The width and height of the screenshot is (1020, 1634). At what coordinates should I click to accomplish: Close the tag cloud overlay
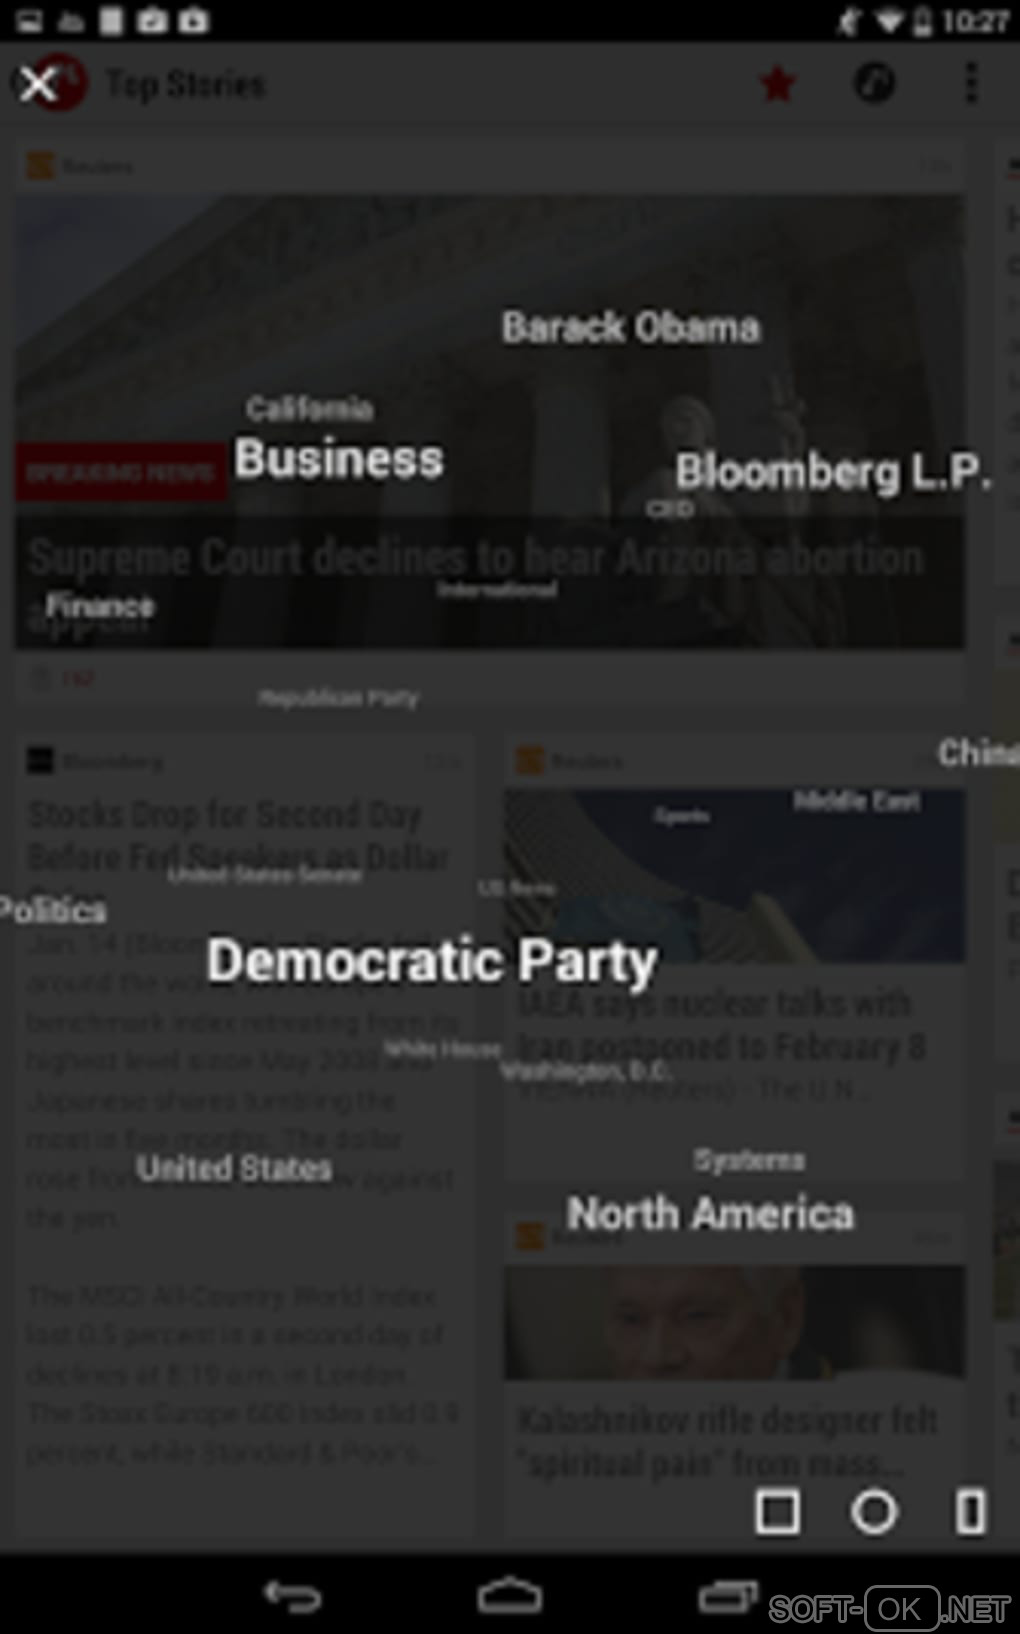point(38,84)
